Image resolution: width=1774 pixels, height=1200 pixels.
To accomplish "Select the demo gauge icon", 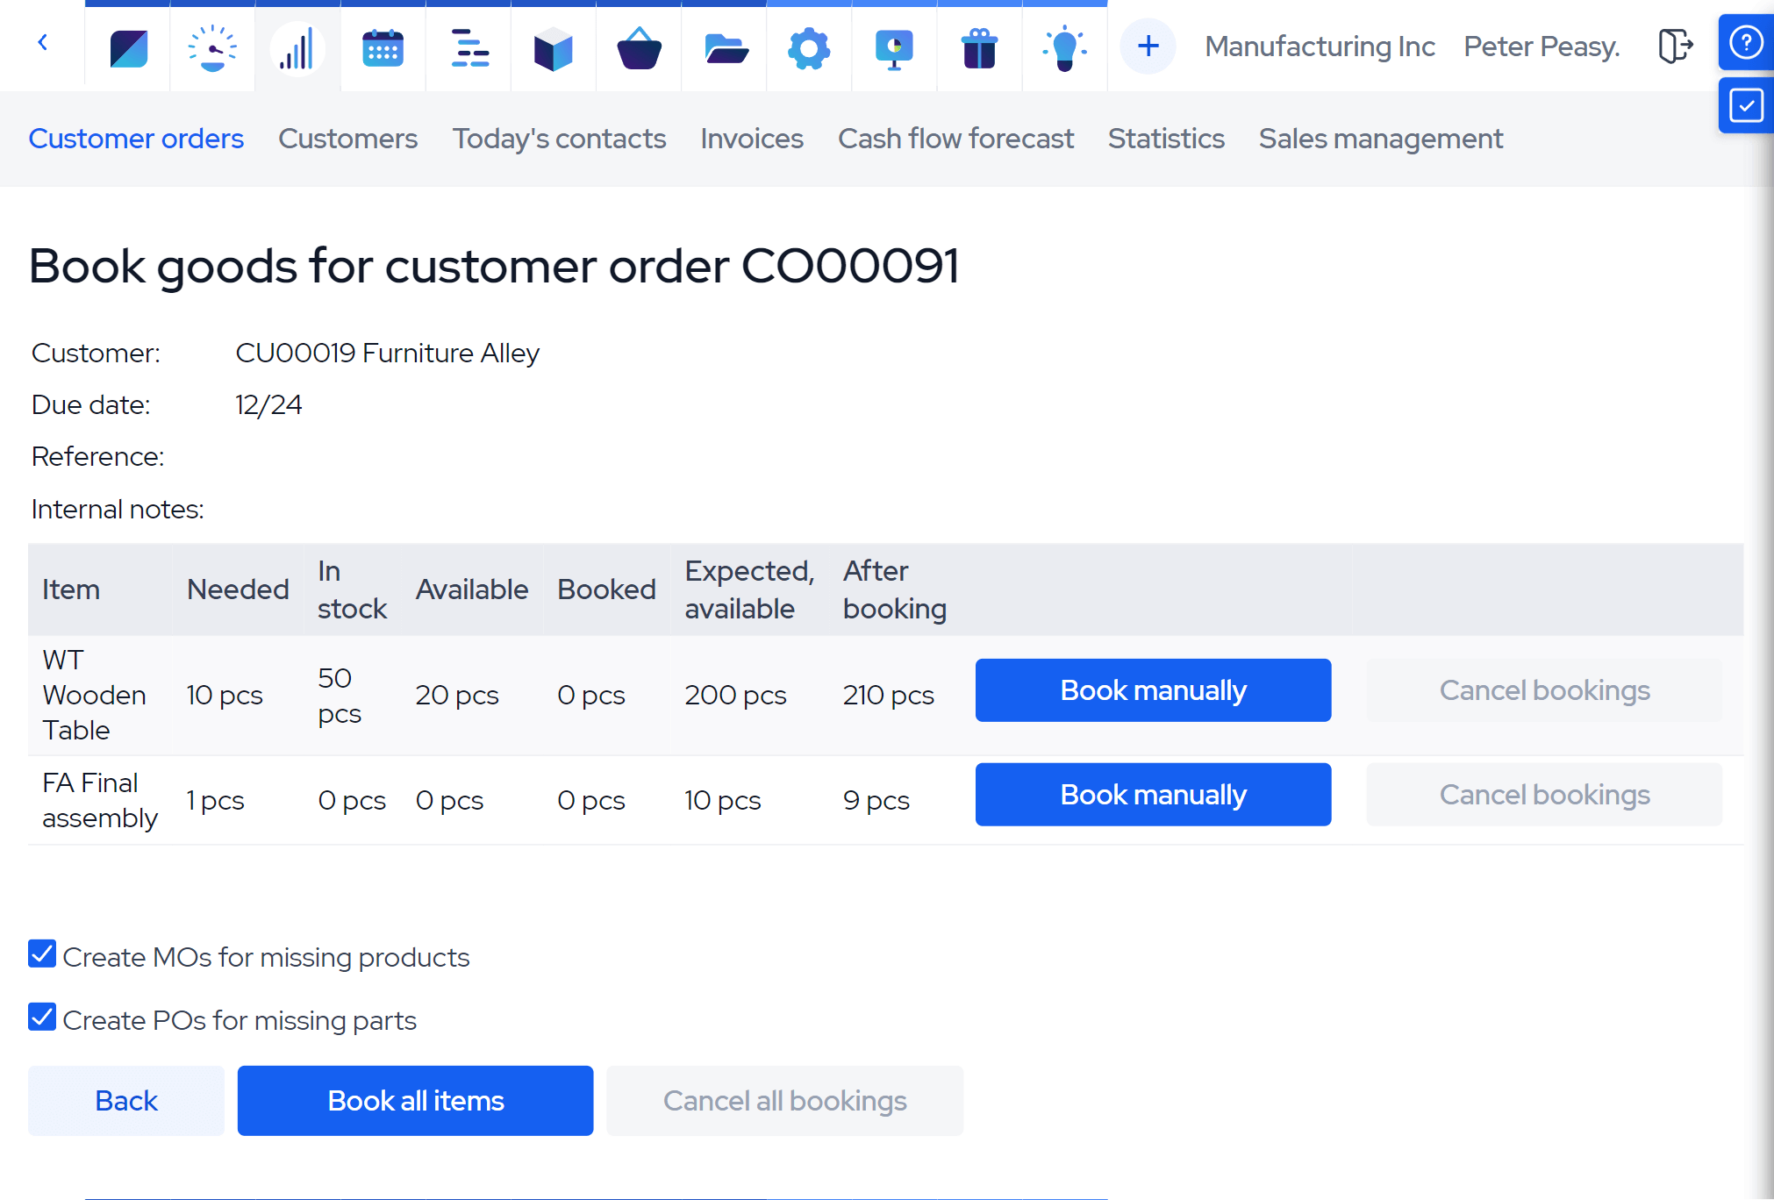I will 211,47.
